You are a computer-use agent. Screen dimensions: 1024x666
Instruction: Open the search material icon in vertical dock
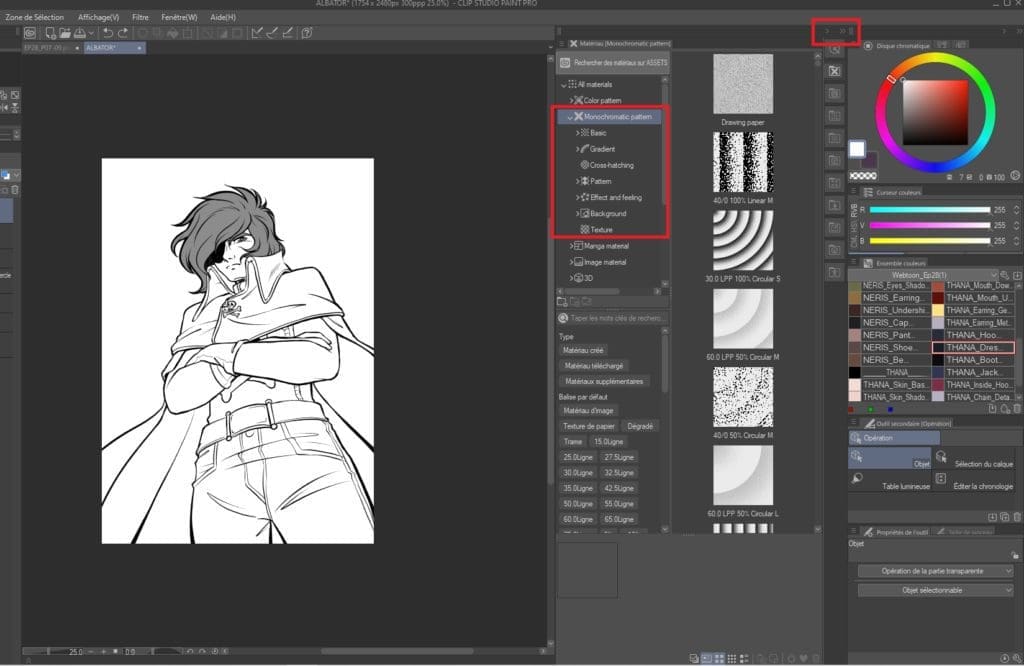(x=835, y=50)
